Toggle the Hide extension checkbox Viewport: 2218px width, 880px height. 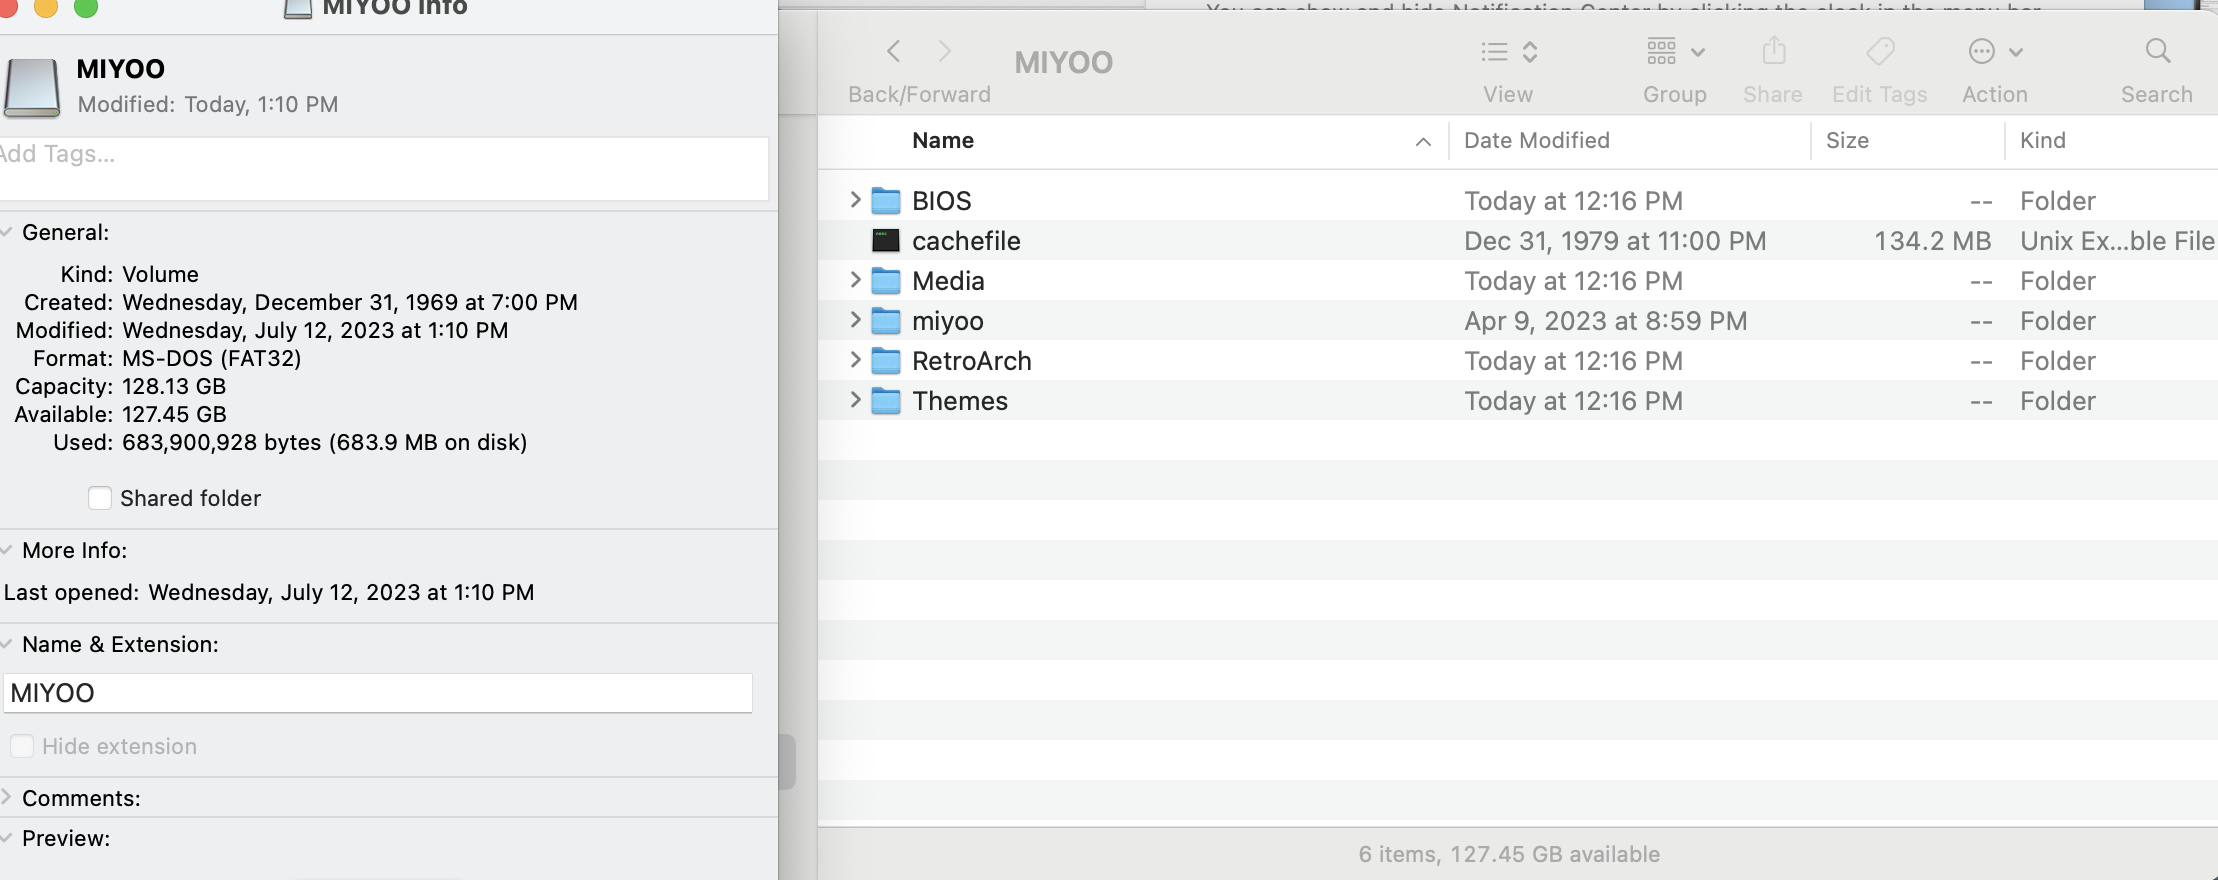tap(22, 746)
